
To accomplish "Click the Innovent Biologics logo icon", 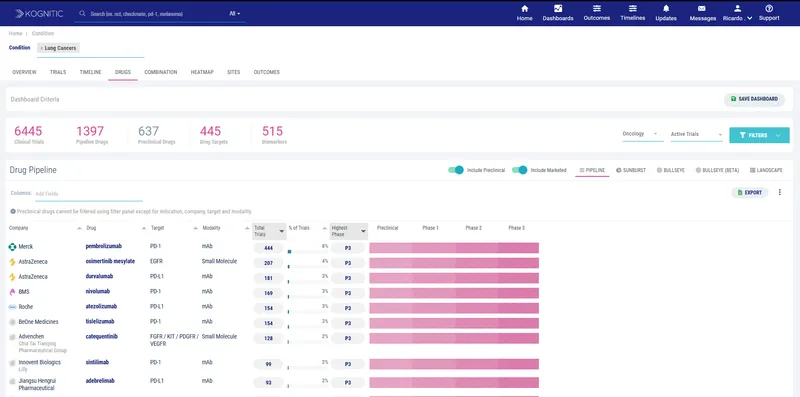I will coord(12,362).
